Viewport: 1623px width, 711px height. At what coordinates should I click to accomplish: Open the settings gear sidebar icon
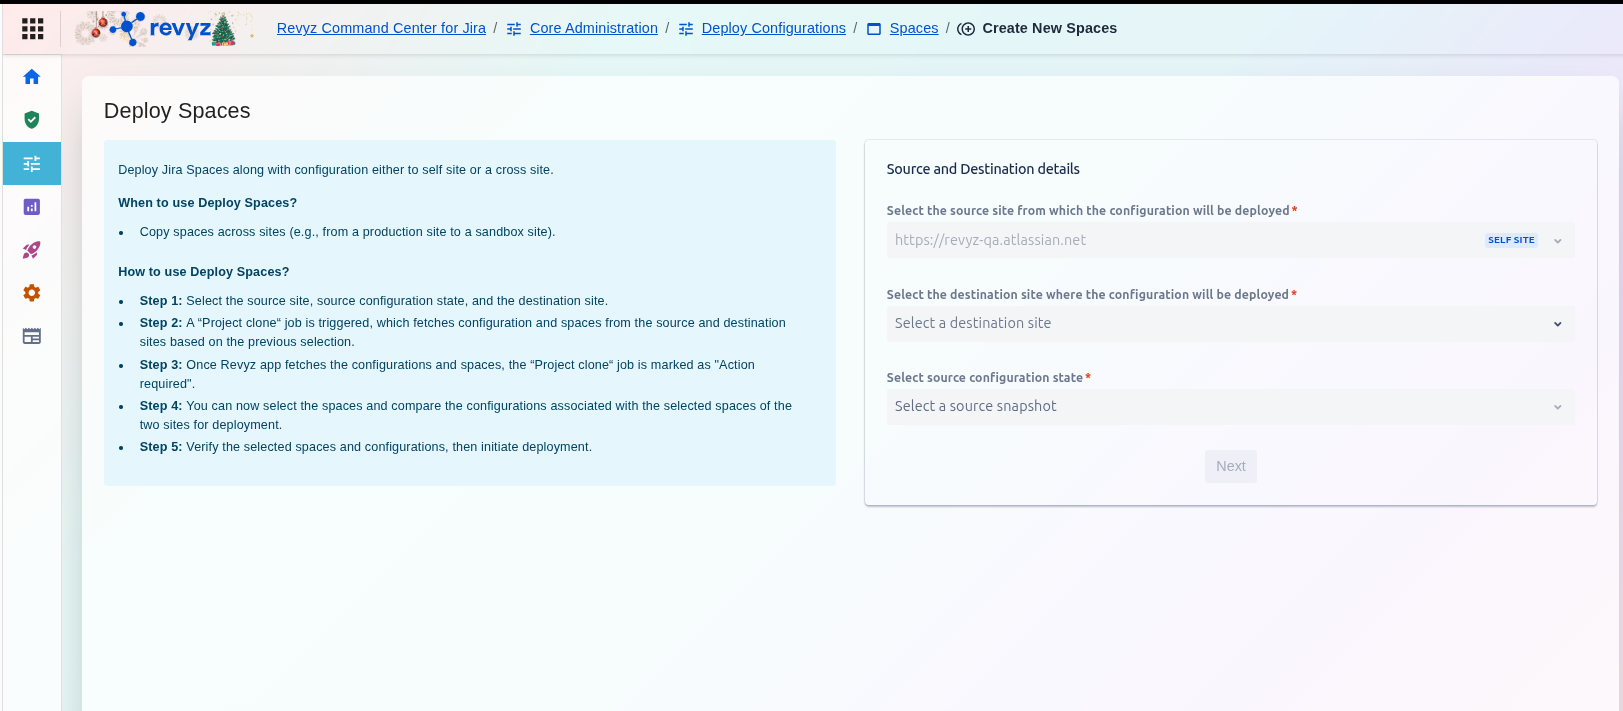[x=32, y=293]
